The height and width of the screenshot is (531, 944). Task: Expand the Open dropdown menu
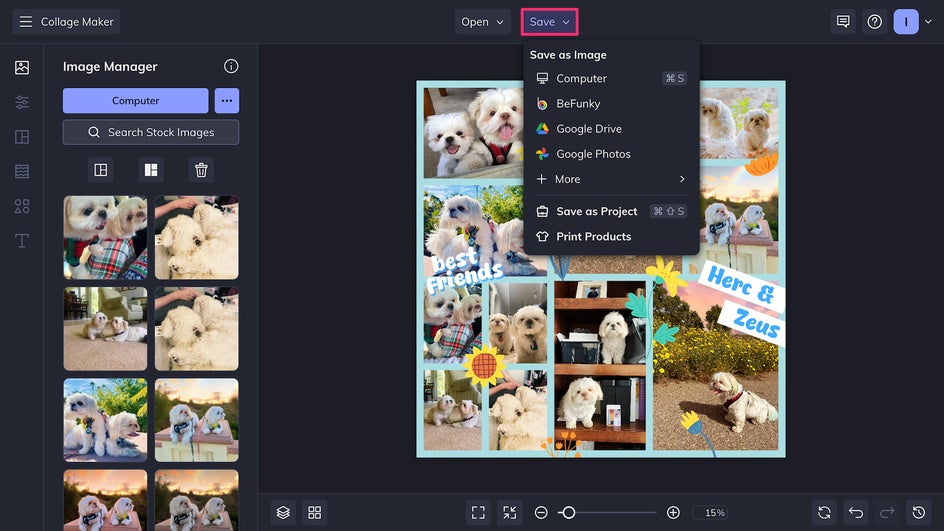(482, 22)
